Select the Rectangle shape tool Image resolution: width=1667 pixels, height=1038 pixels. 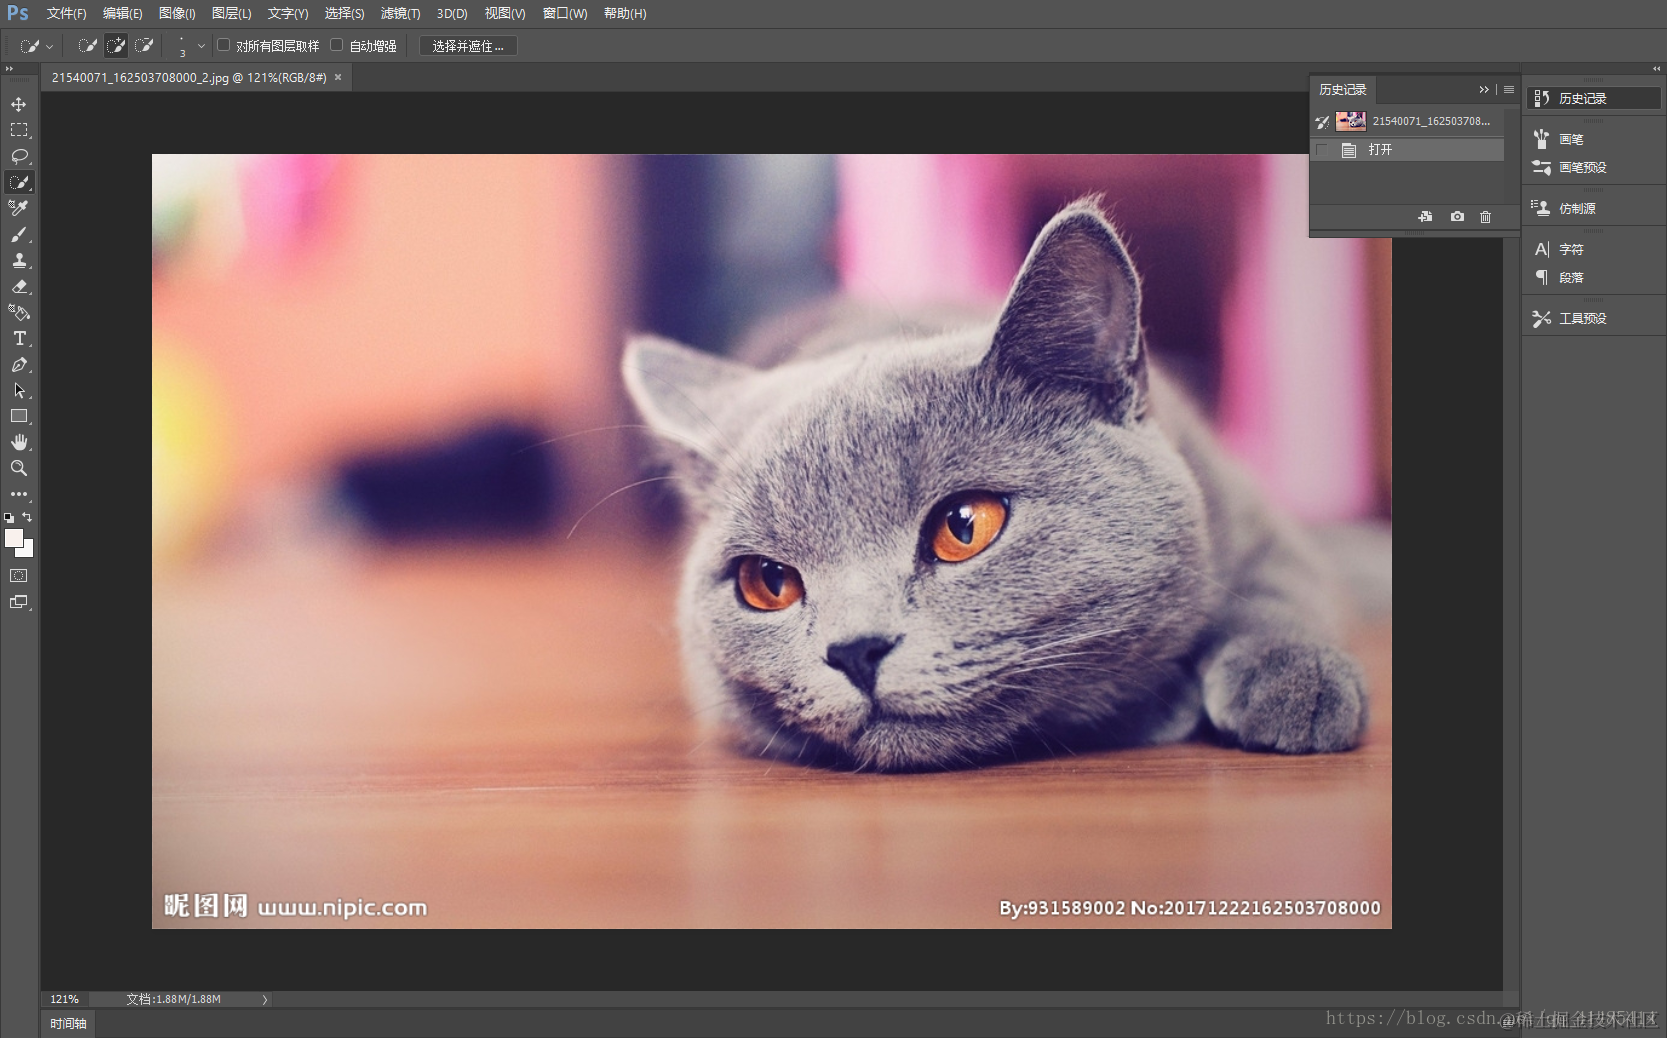point(19,416)
